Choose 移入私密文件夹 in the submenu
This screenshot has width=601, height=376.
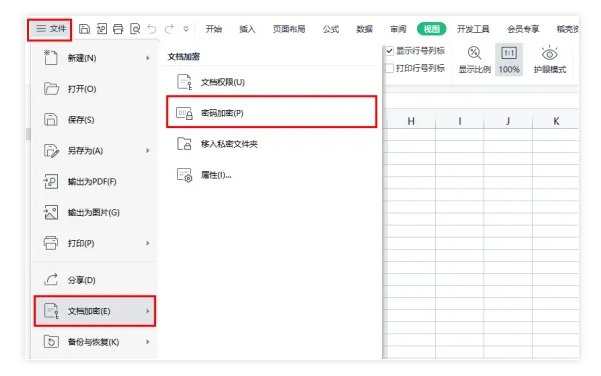(271, 144)
